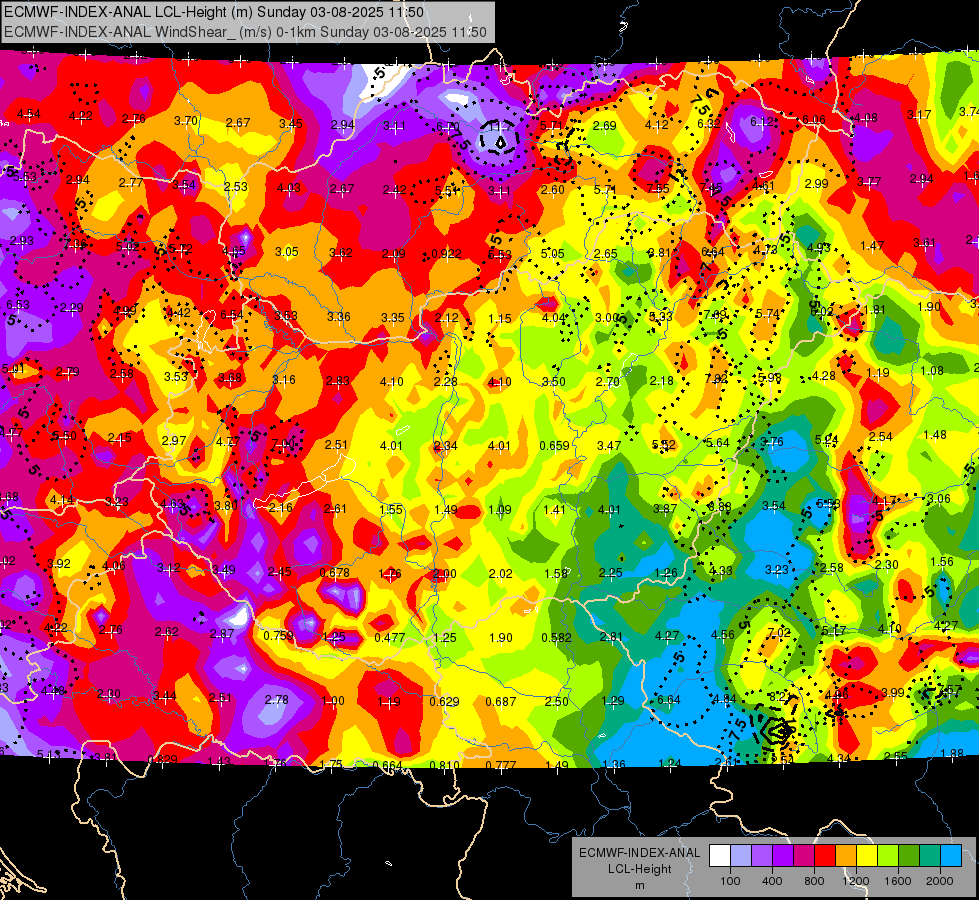Click the wind shear value 3.92
This screenshot has width=979, height=900.
pyautogui.click(x=59, y=563)
